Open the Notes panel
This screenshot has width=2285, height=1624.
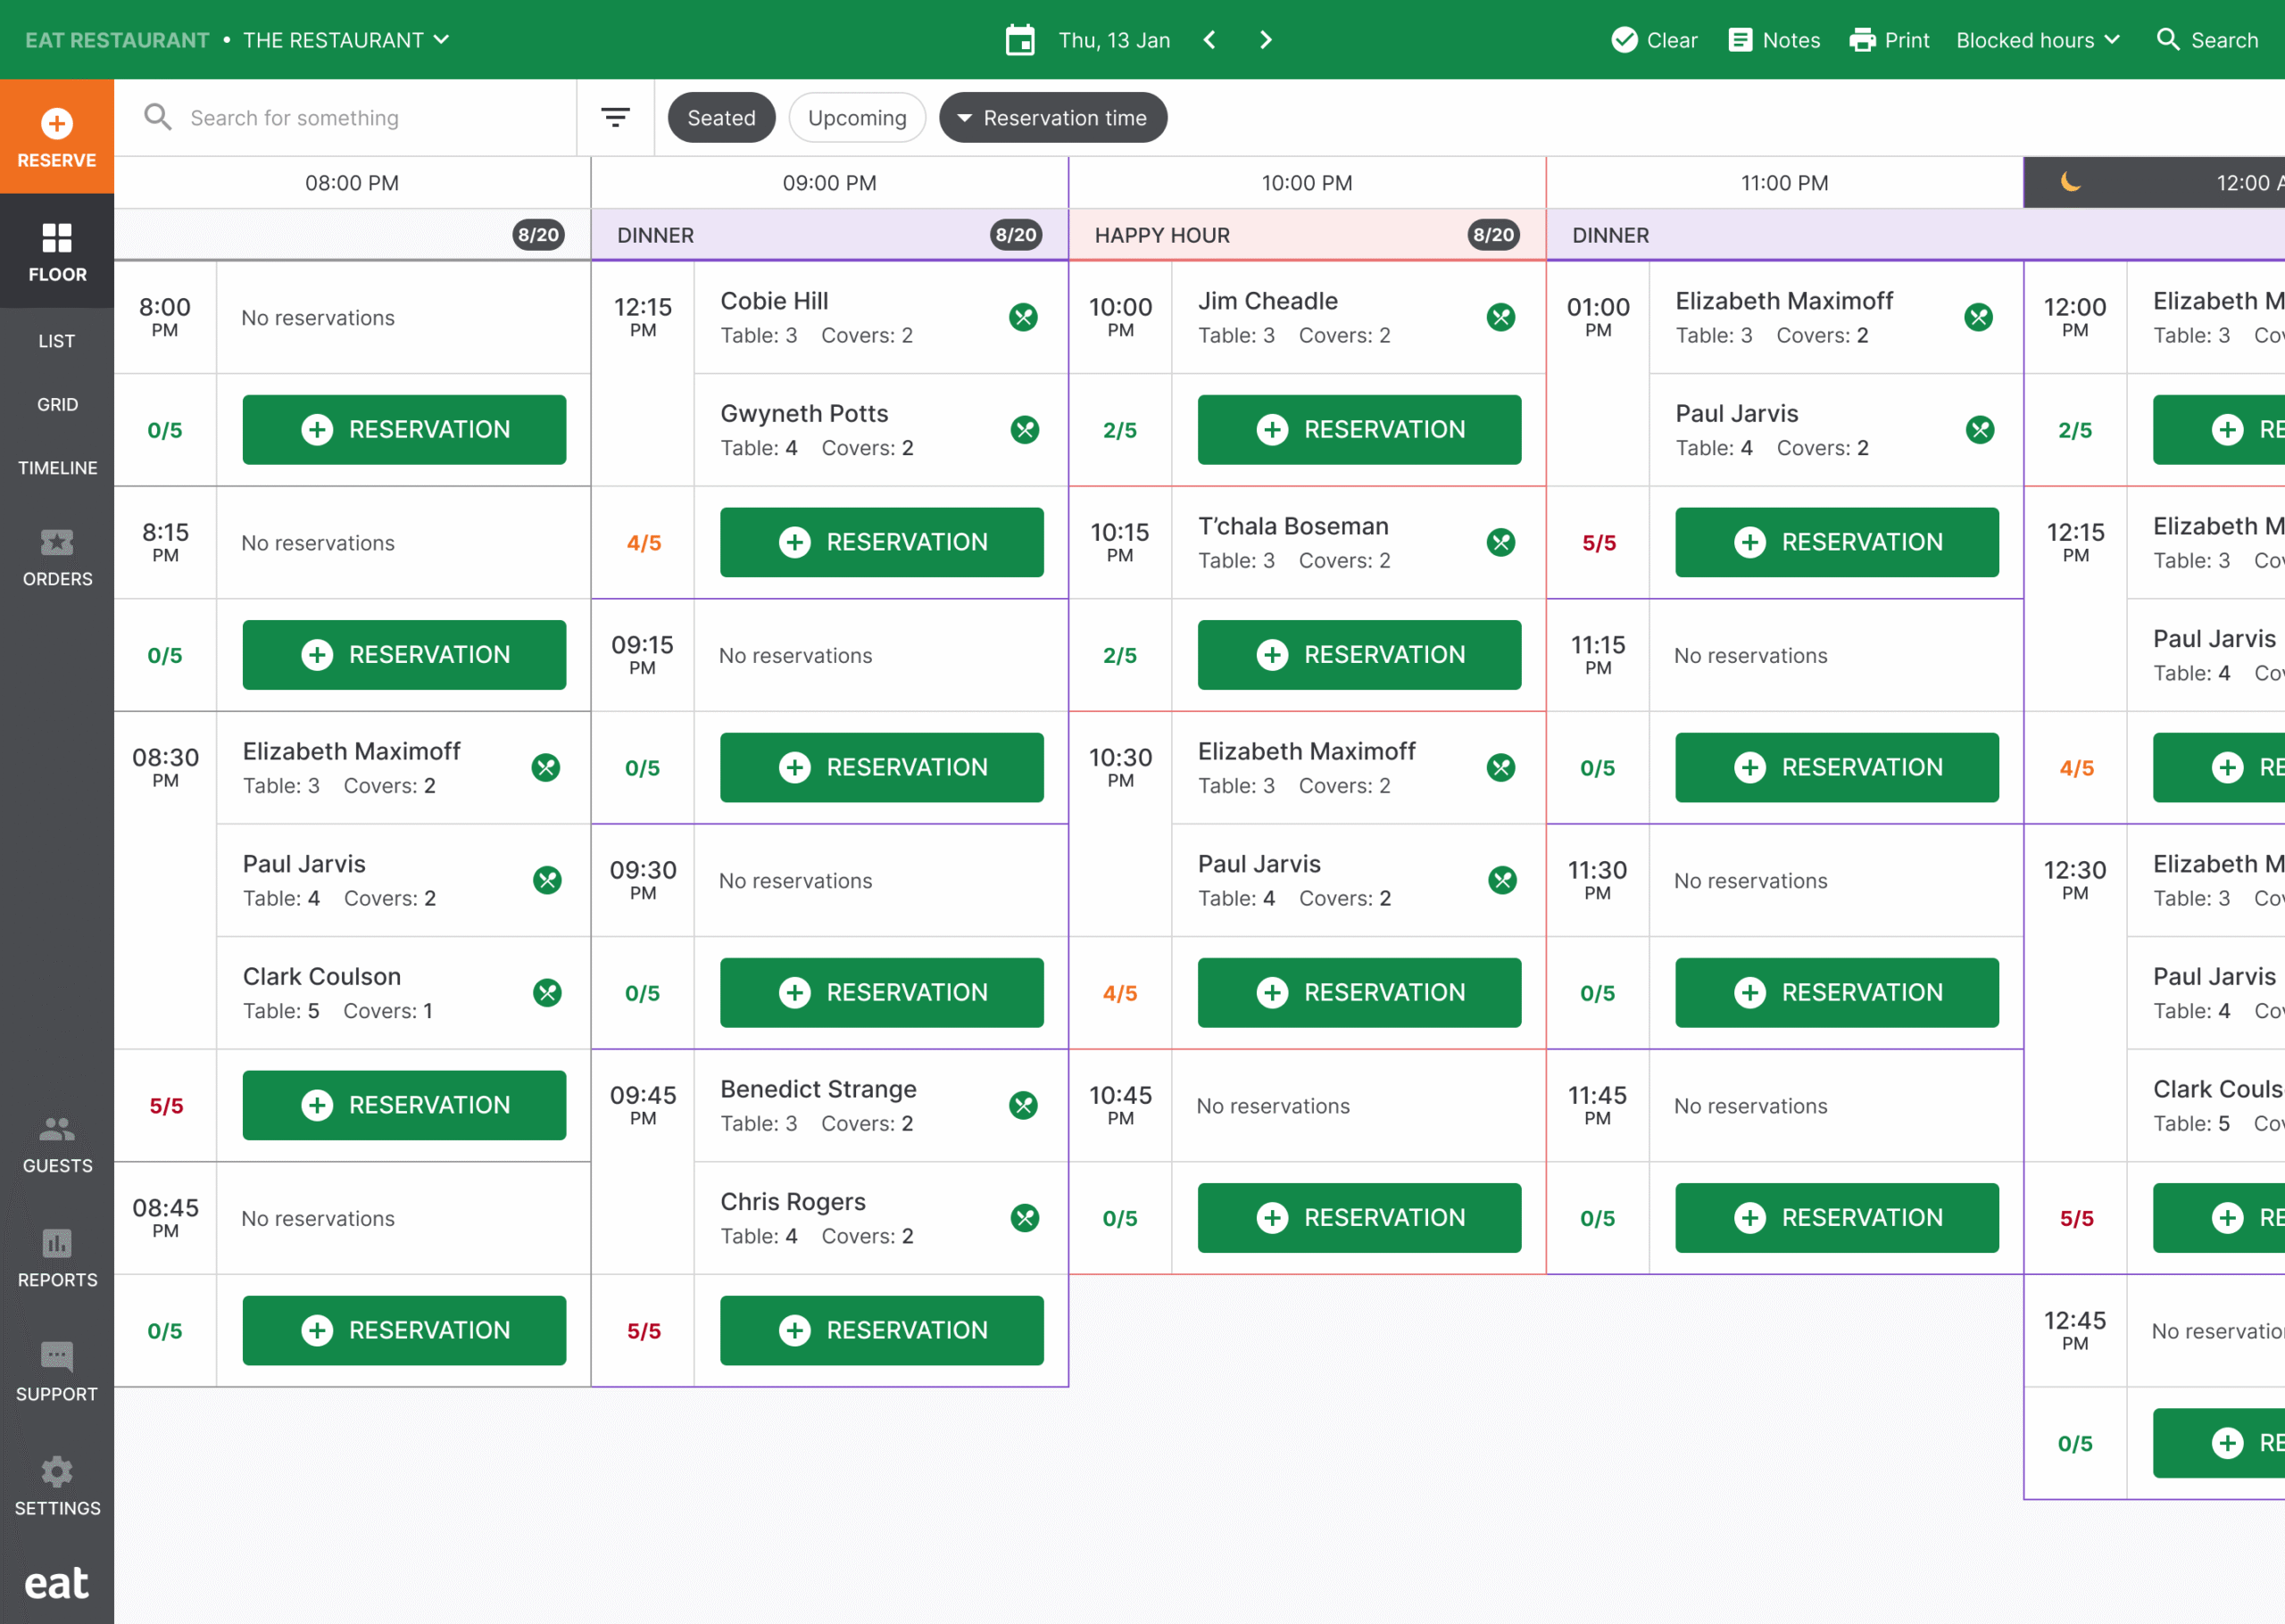point(1773,40)
